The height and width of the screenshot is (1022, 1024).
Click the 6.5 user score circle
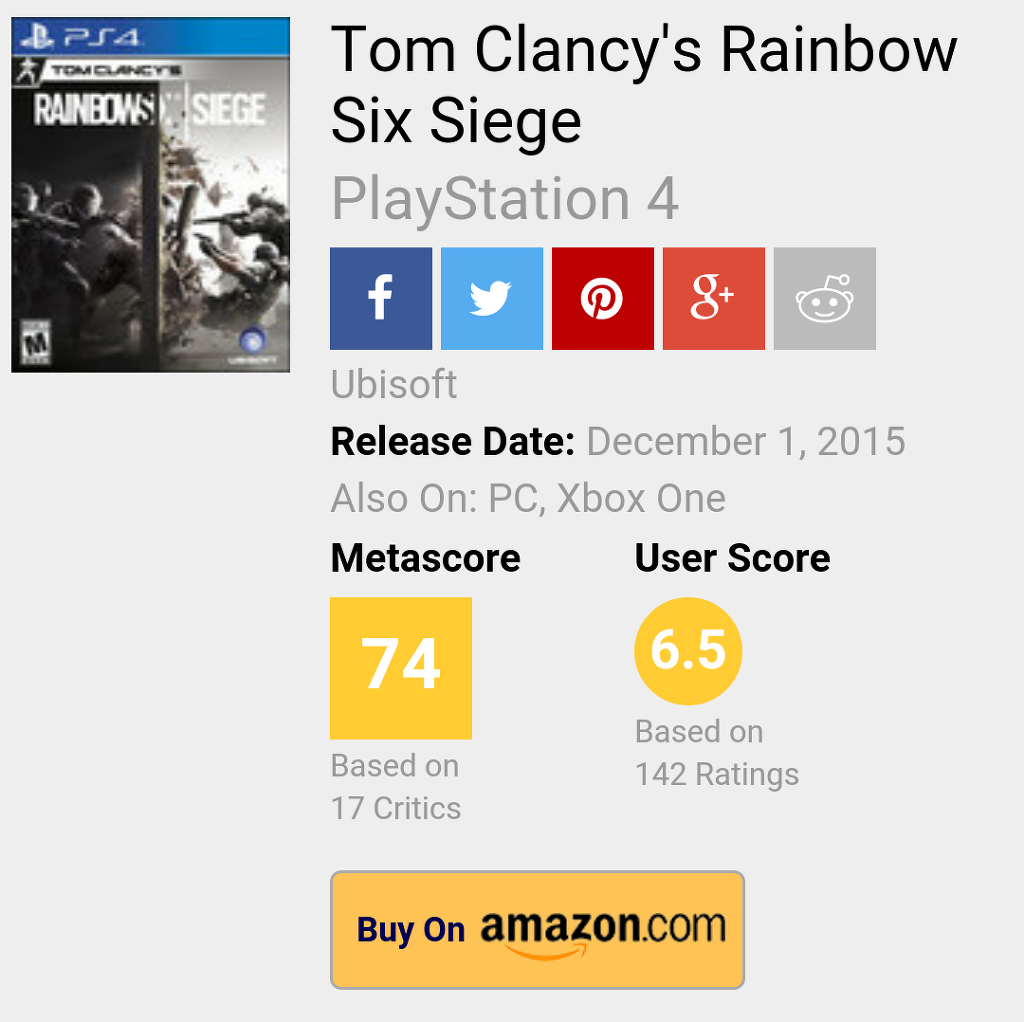click(x=688, y=651)
